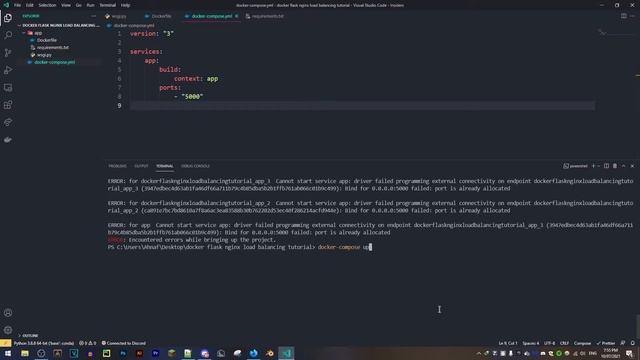Image resolution: width=640 pixels, height=360 pixels.
Task: Click the Python interpreter status bar item
Action: pos(44,343)
